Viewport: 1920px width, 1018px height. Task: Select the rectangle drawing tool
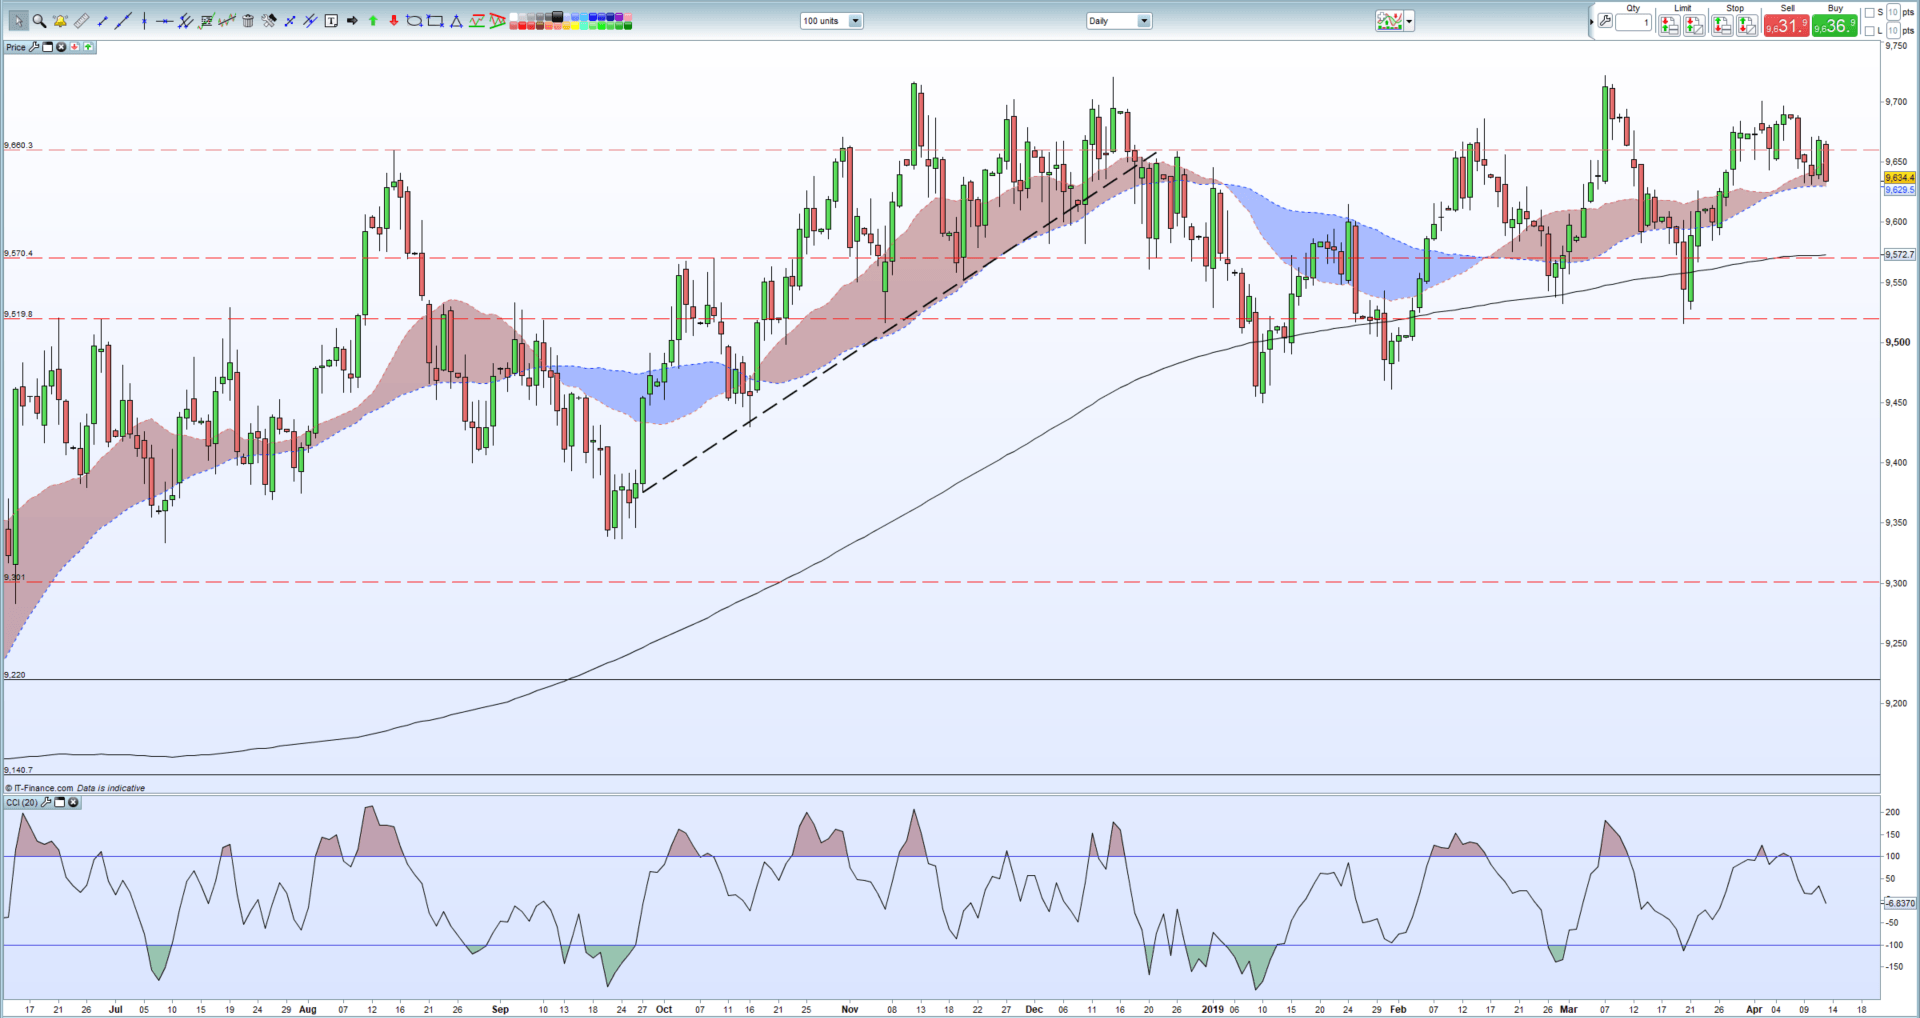[435, 21]
